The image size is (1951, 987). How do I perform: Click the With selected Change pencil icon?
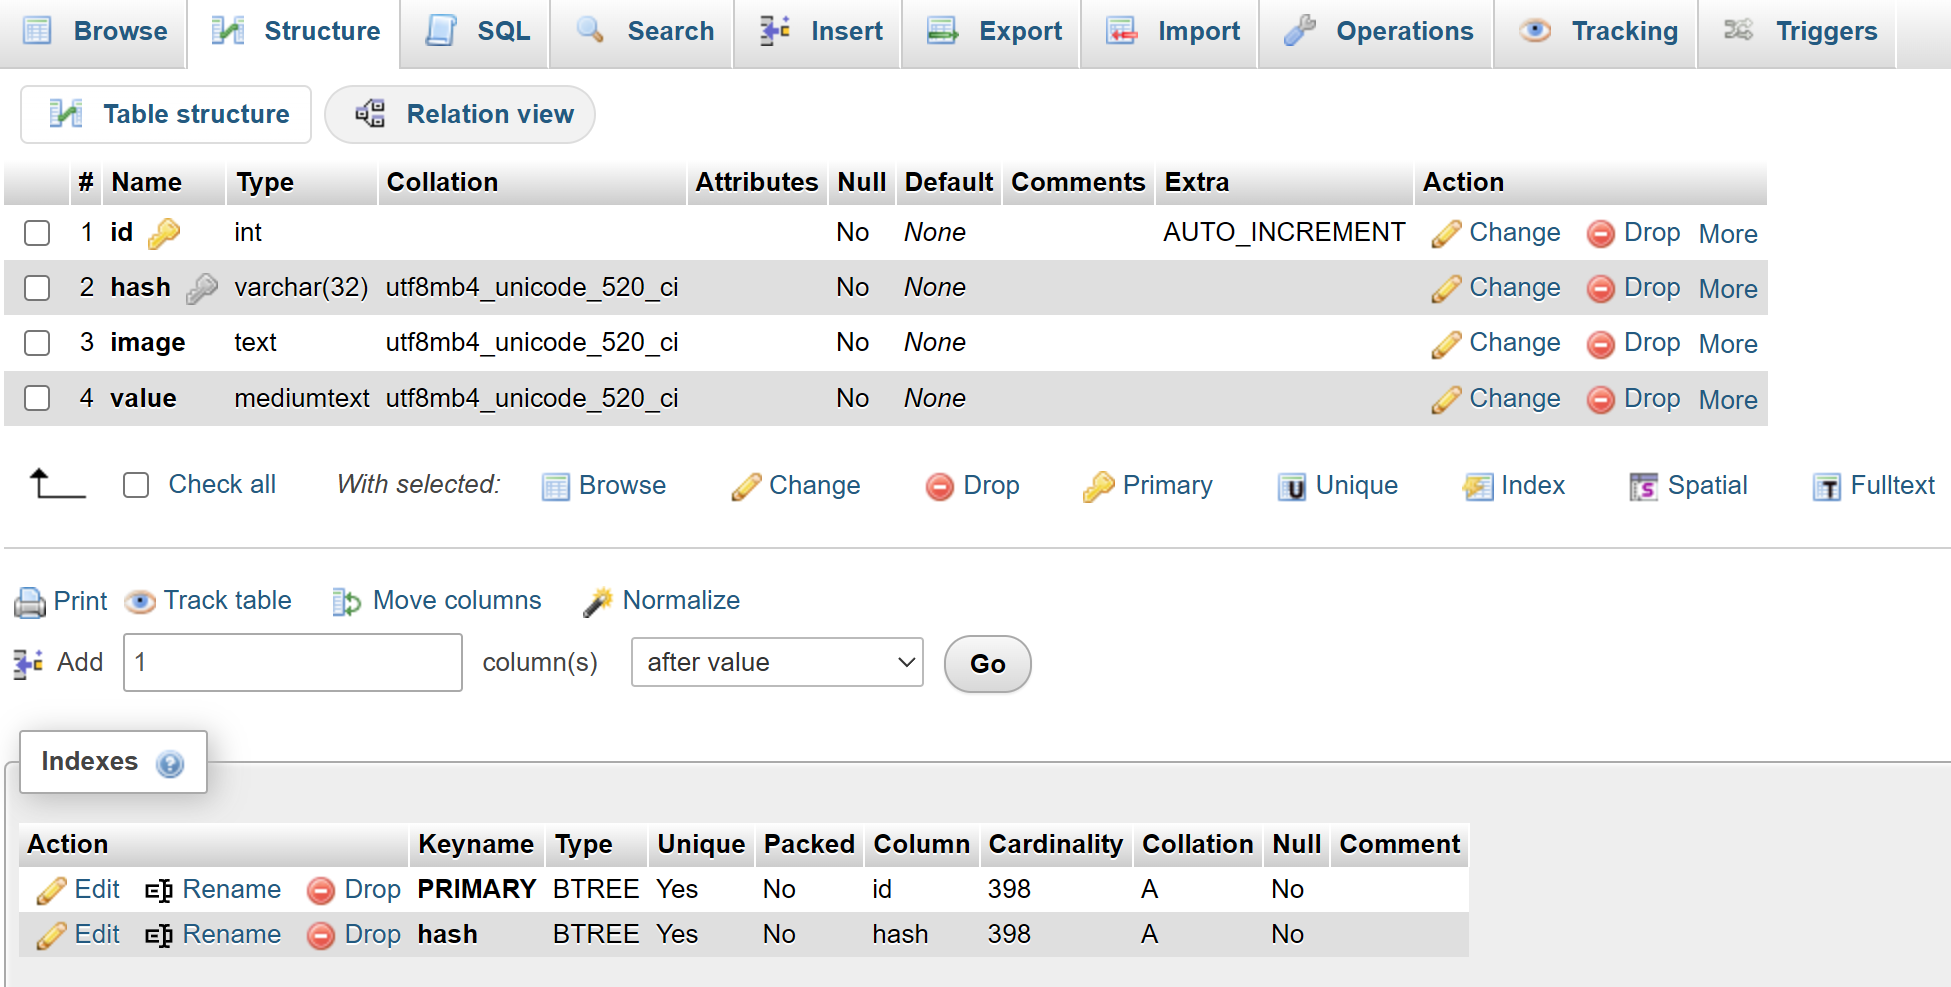pyautogui.click(x=746, y=487)
